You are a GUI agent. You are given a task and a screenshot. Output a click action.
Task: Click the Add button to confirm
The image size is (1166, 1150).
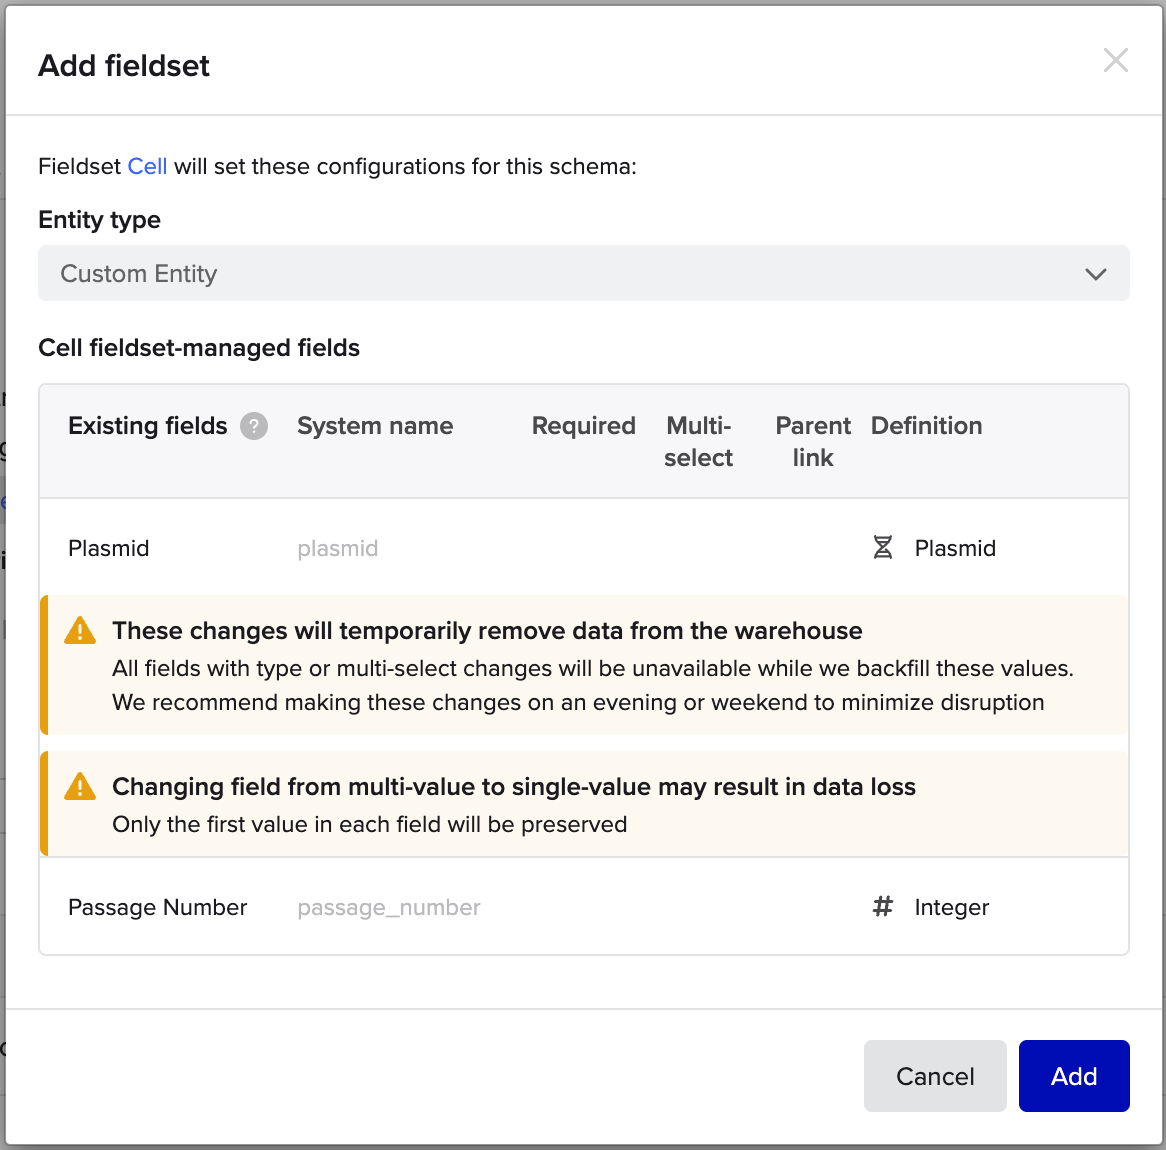[1074, 1076]
